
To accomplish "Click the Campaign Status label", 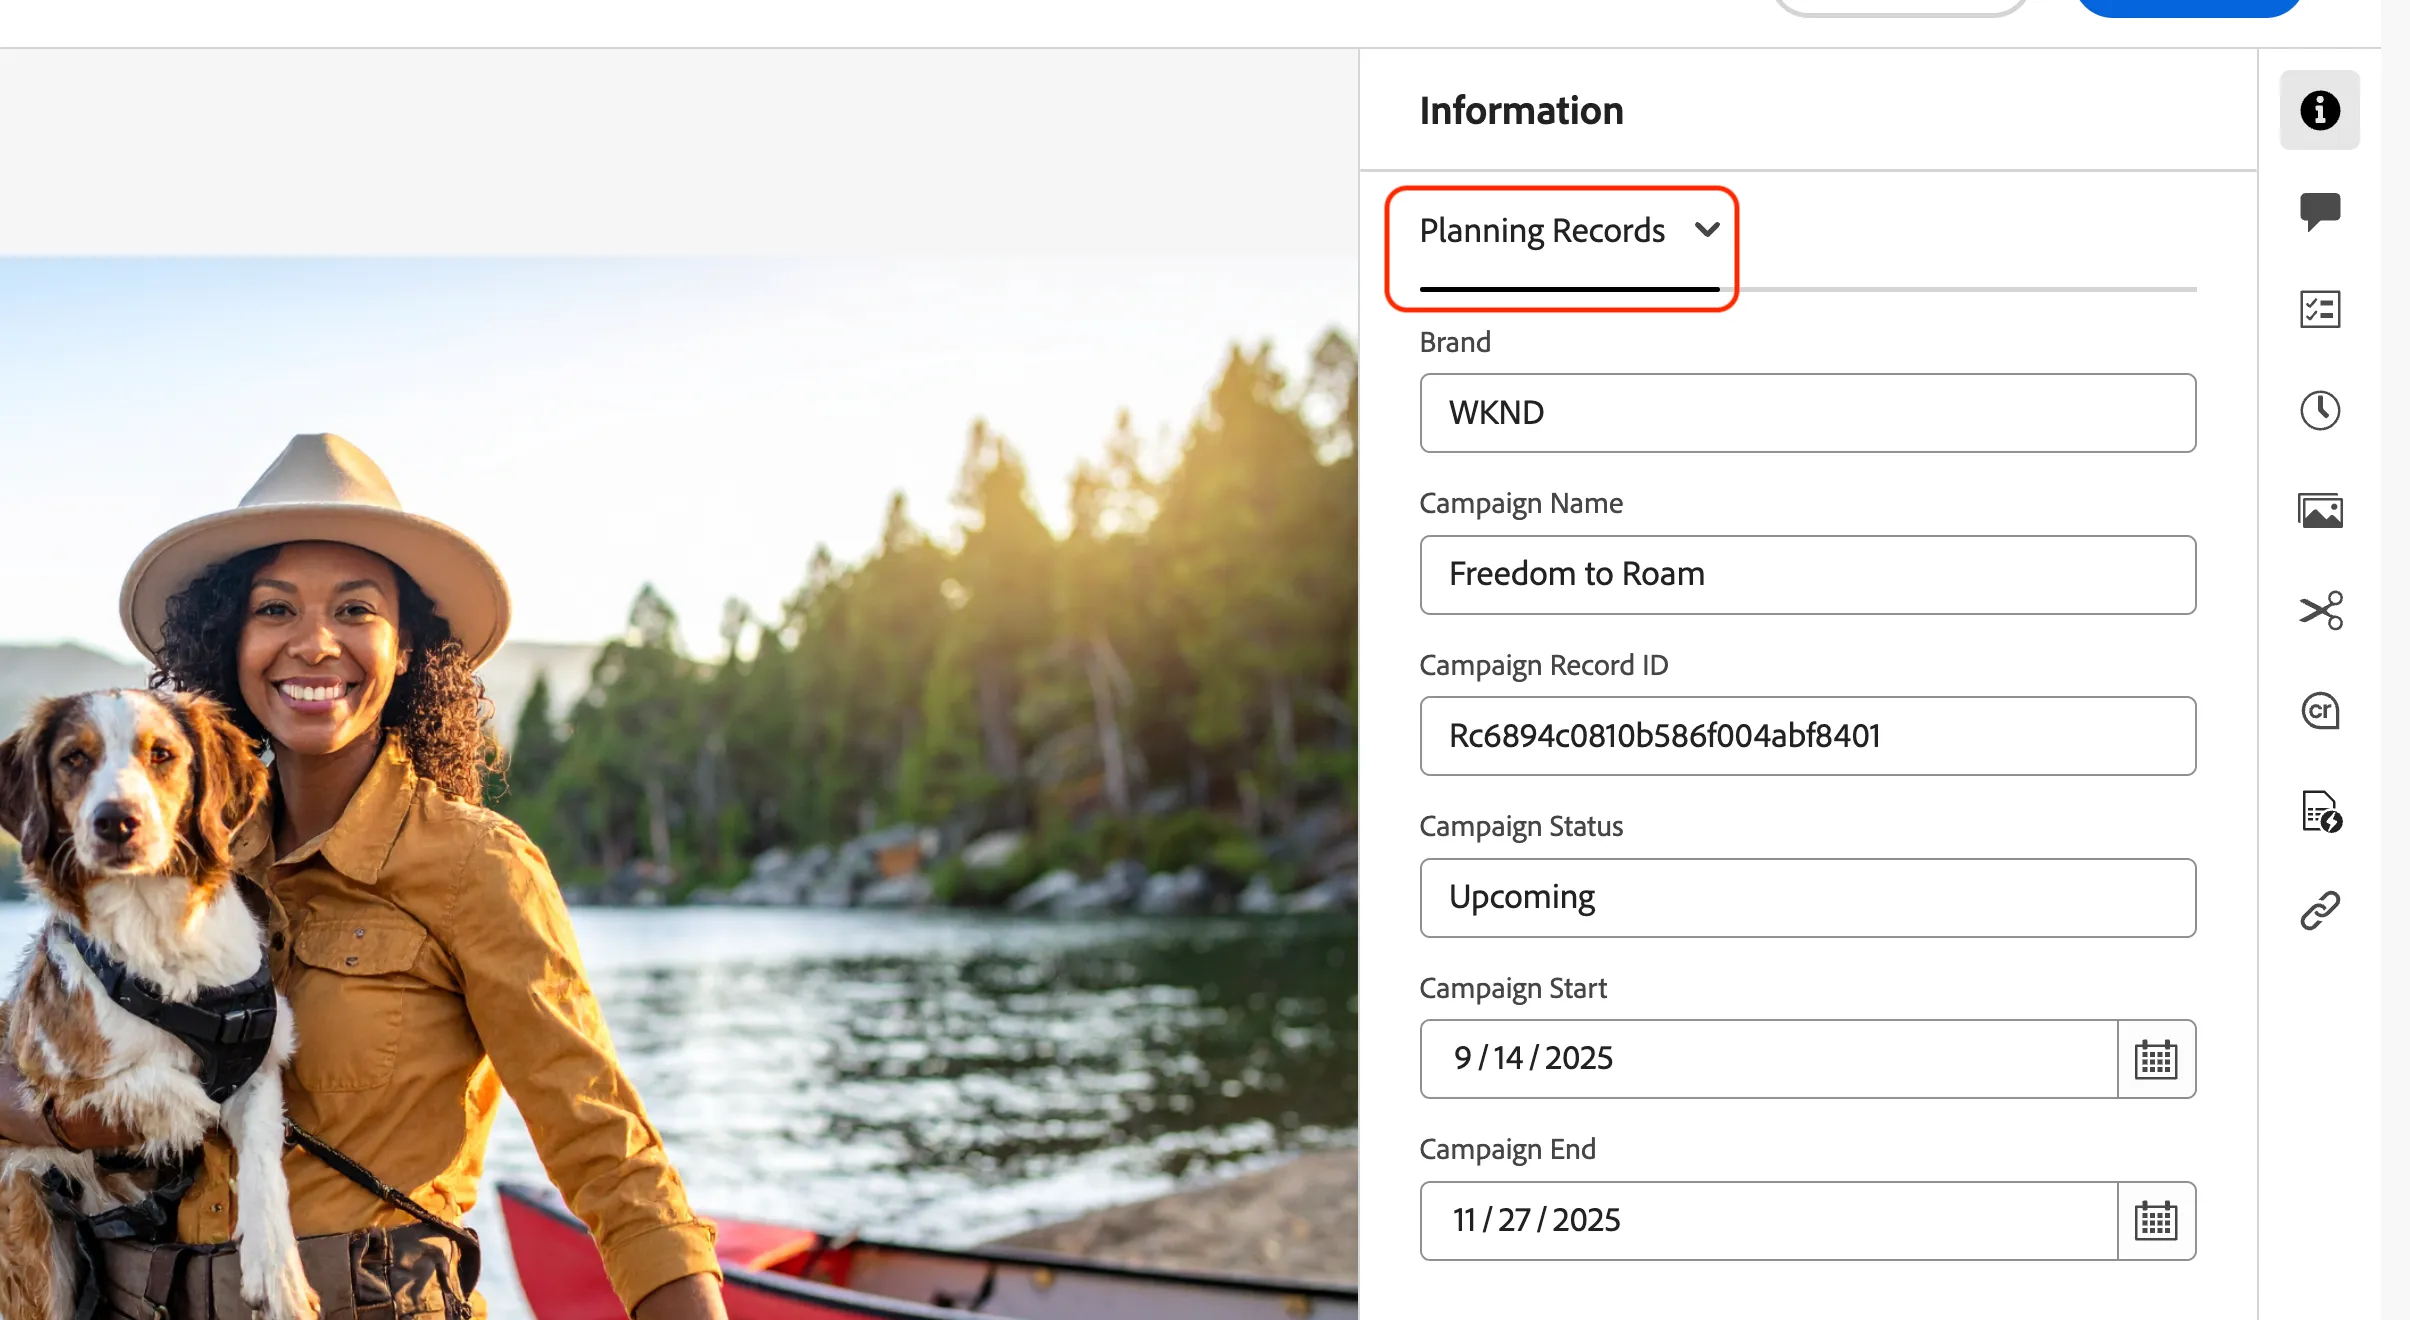I will (1521, 826).
